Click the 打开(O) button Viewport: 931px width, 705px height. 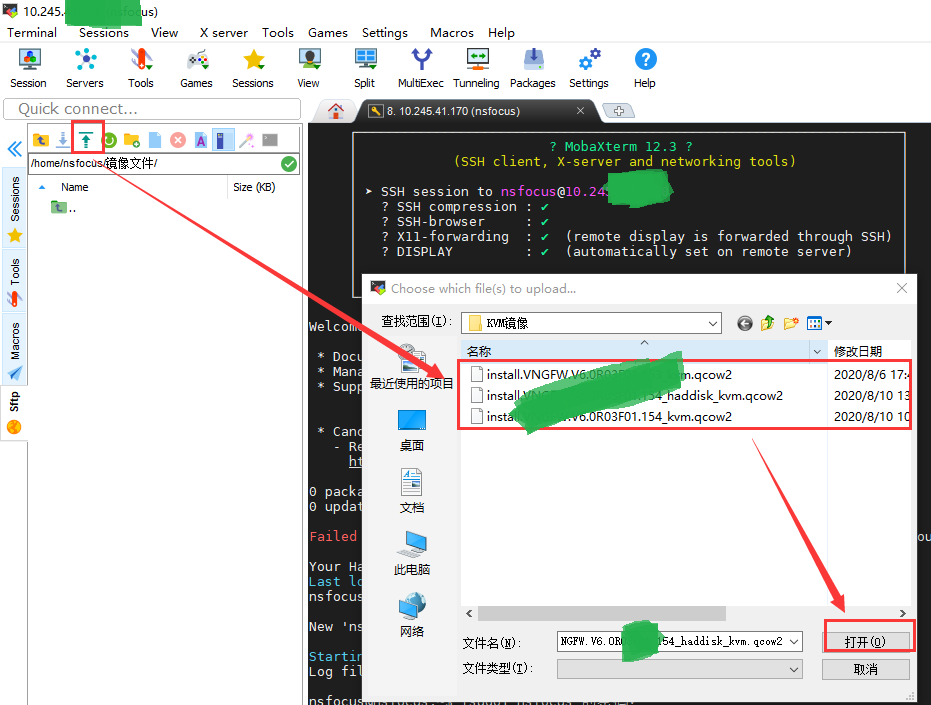pyautogui.click(x=866, y=642)
